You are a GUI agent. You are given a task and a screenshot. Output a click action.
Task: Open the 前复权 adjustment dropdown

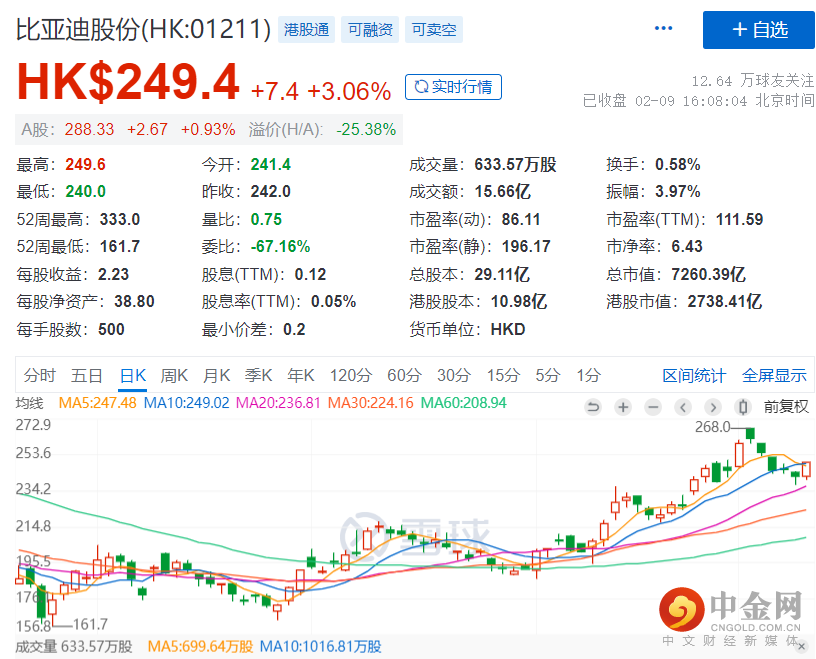(786, 407)
